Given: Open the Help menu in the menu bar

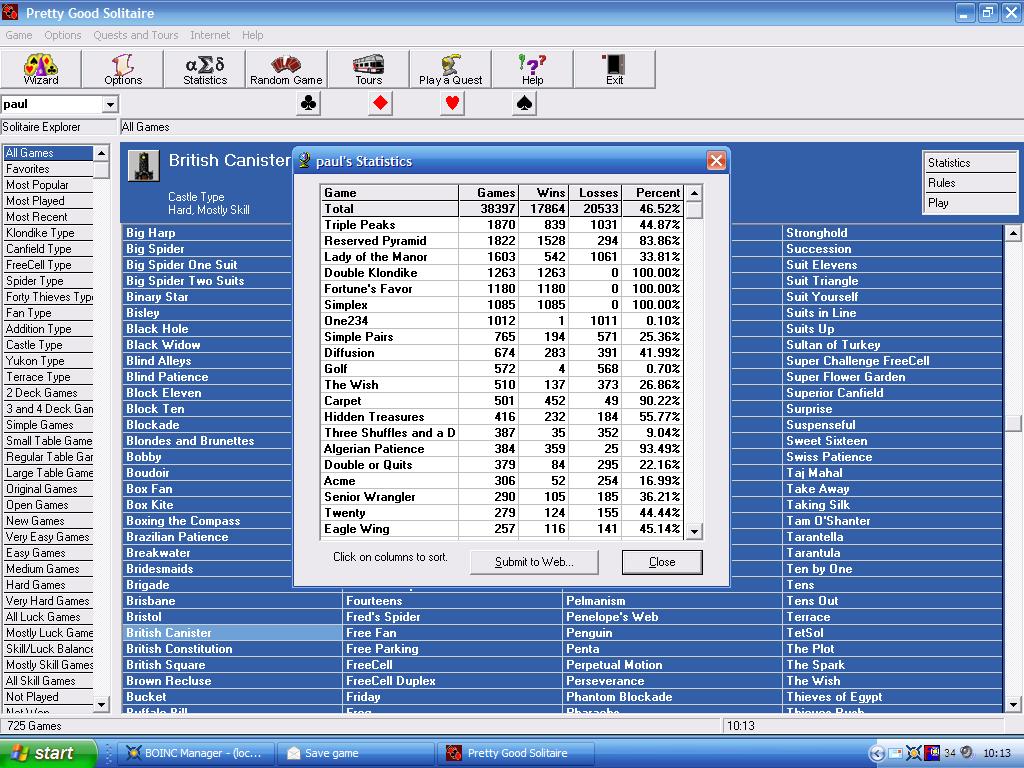Looking at the screenshot, I should click(253, 35).
